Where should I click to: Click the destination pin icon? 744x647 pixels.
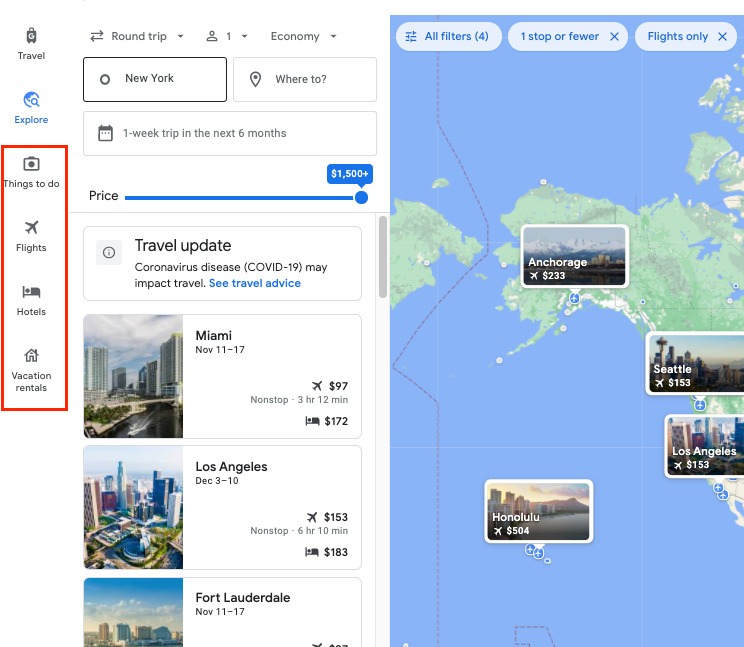pos(255,79)
